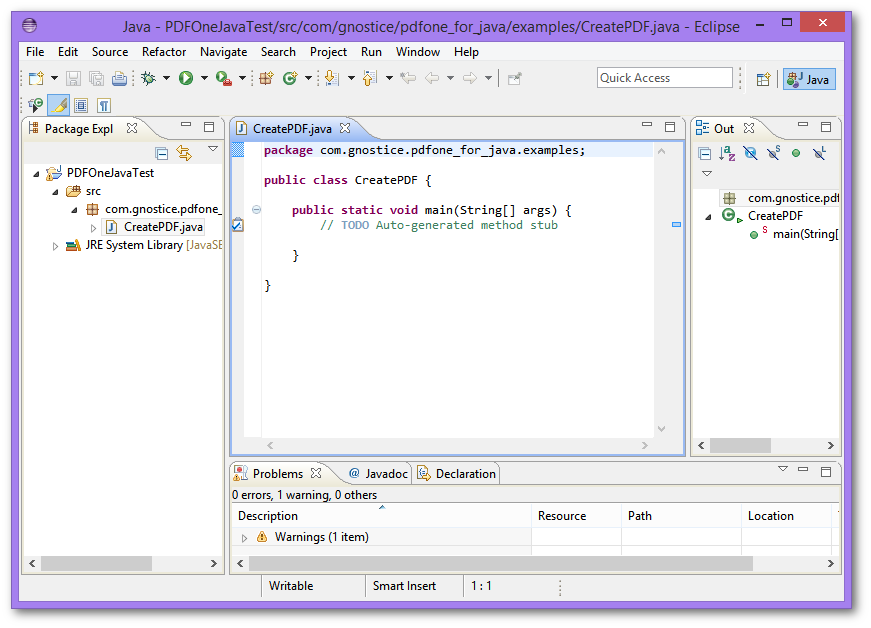Viewport: 871px width, 628px height.
Task: Open New Class dropdown arrow
Action: click(308, 78)
